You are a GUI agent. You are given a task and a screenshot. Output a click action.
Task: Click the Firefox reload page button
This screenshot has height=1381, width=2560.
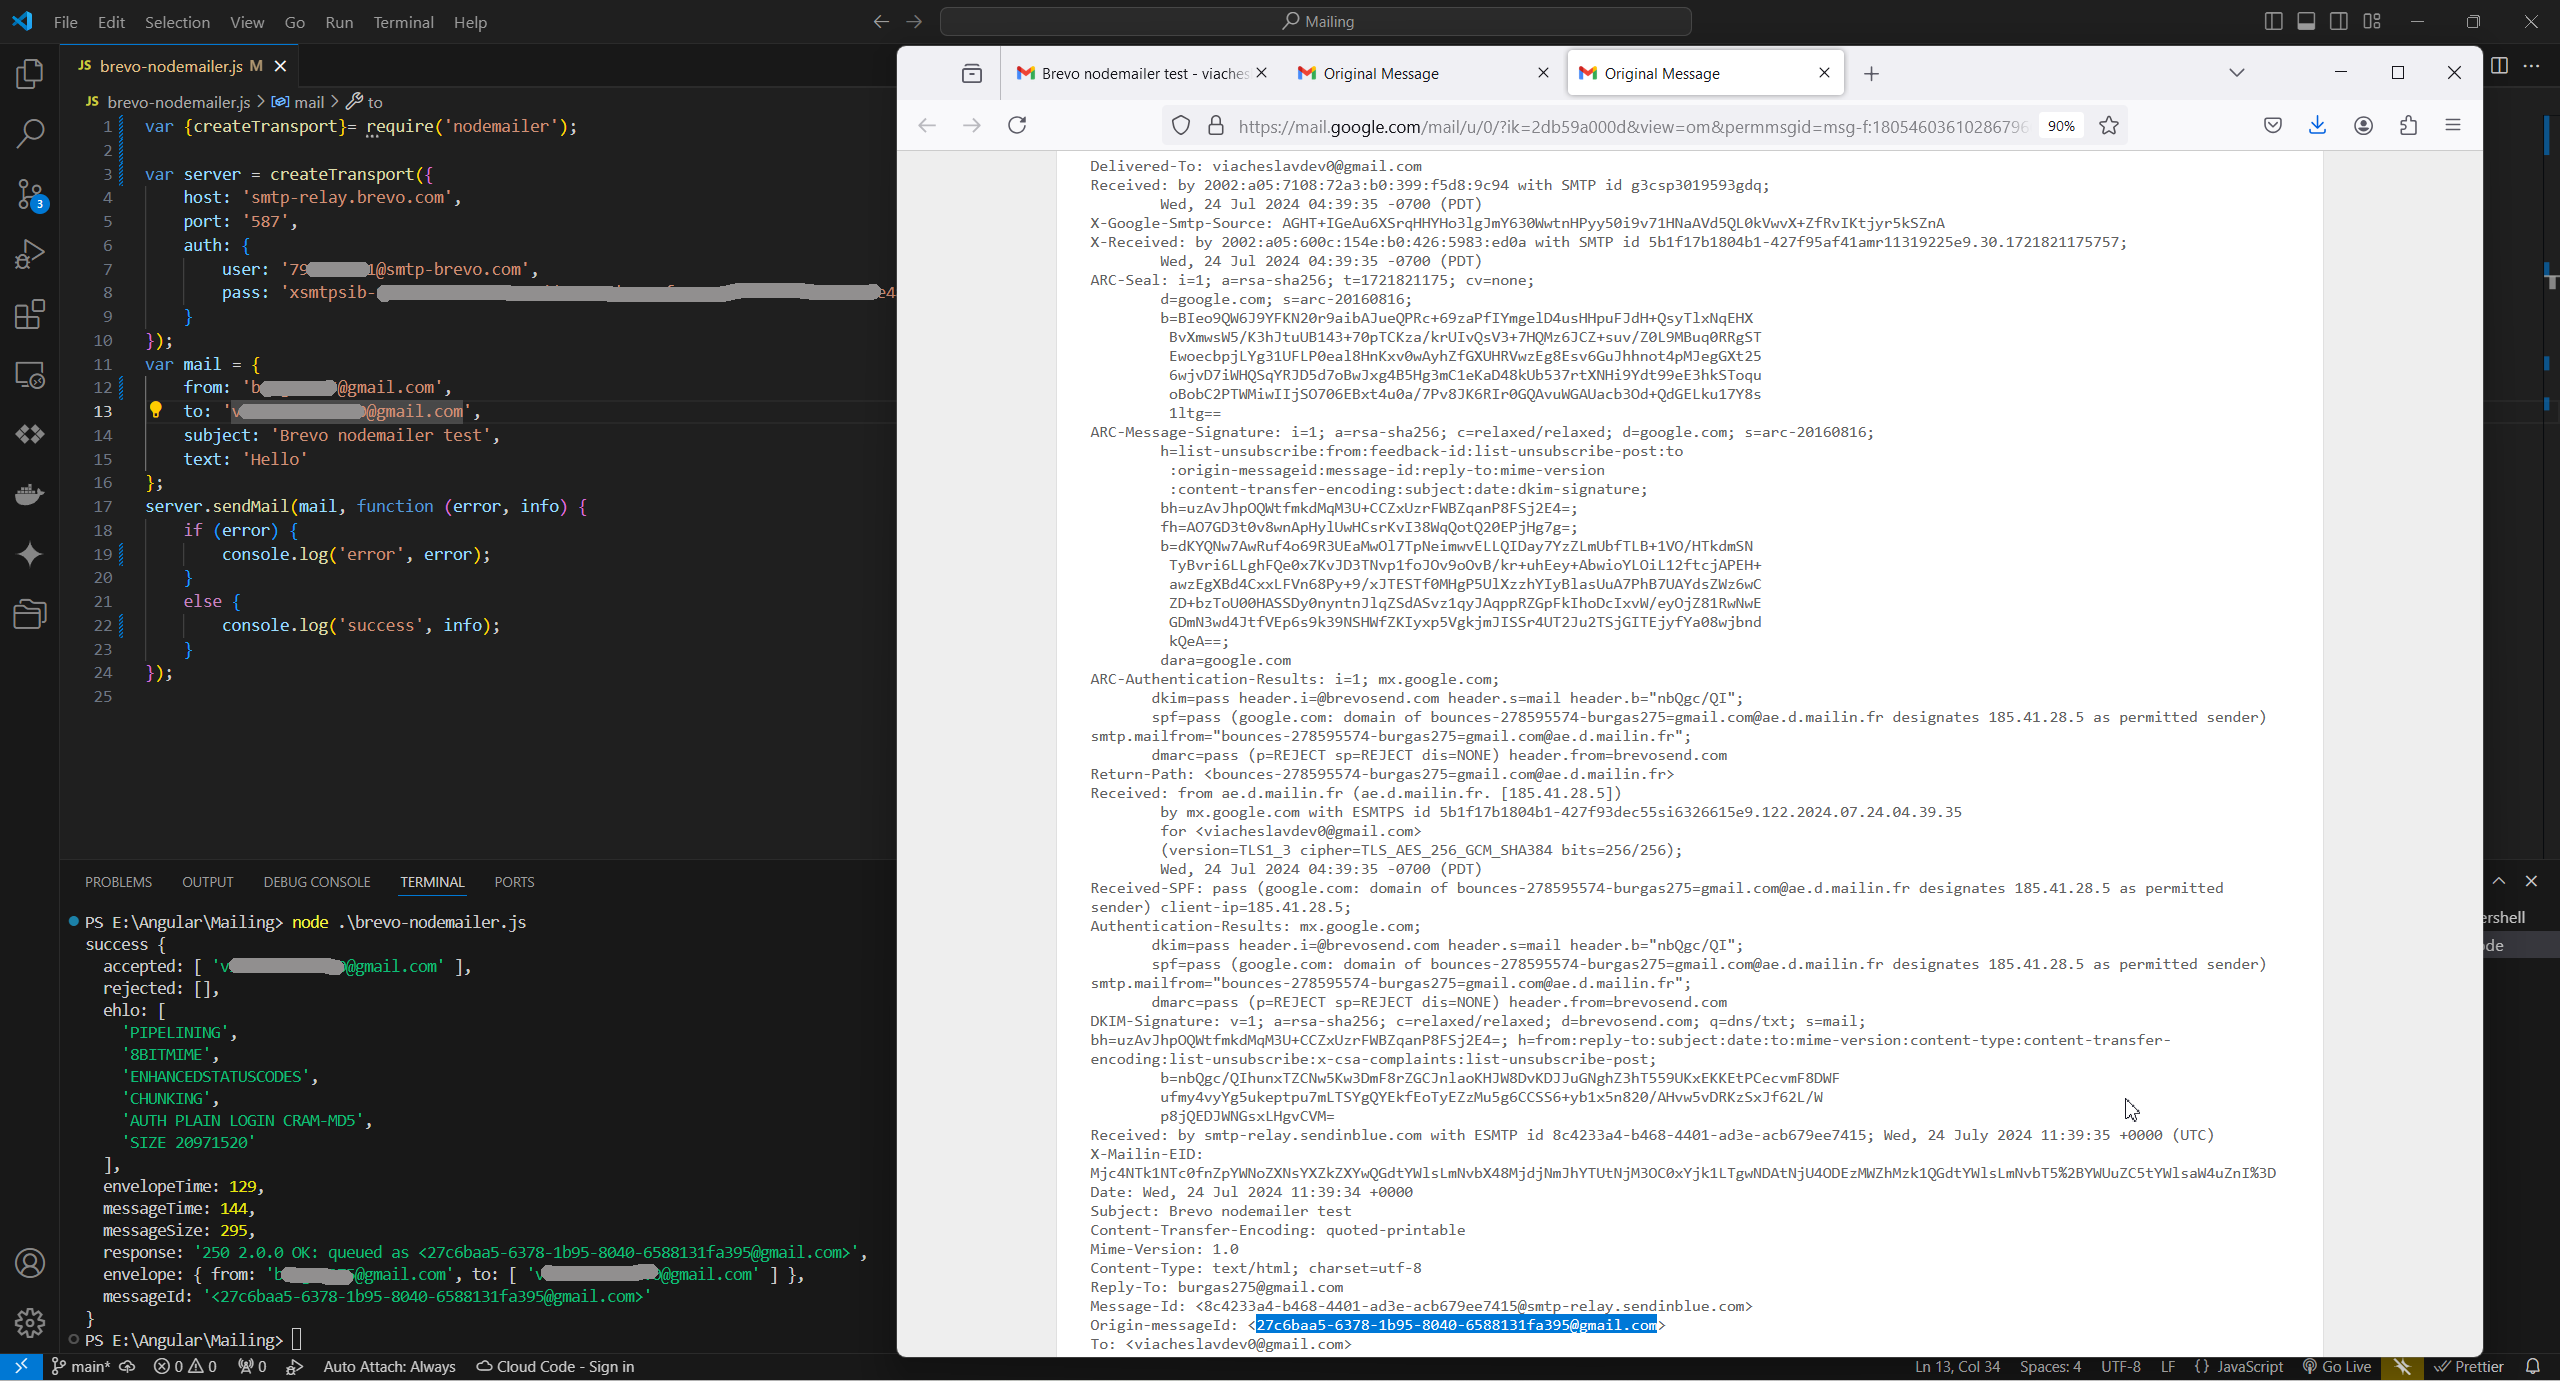(1017, 126)
